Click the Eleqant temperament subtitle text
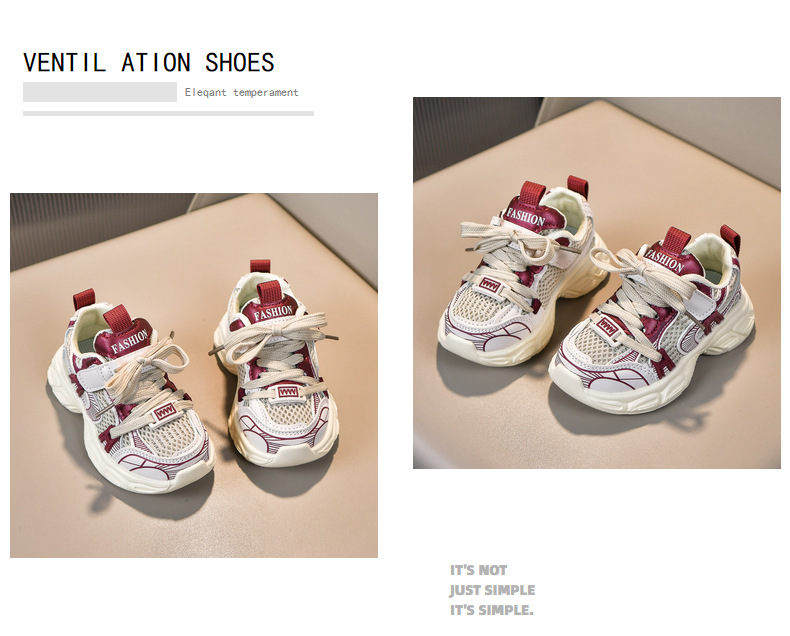790x636 pixels. click(x=241, y=93)
